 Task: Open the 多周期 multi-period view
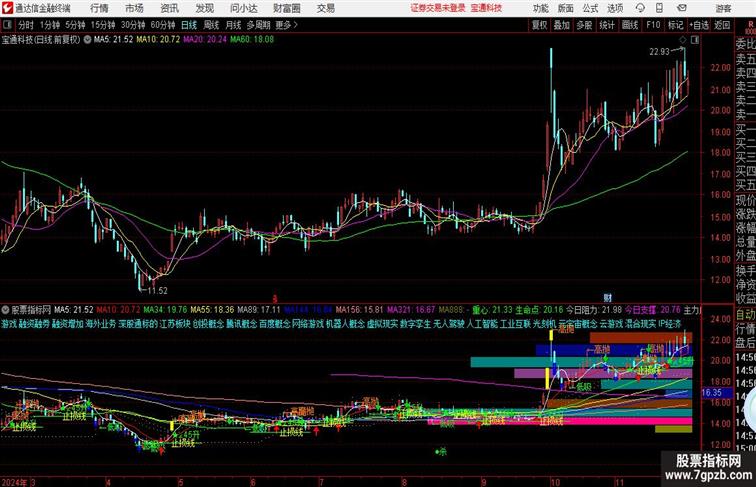click(x=258, y=25)
